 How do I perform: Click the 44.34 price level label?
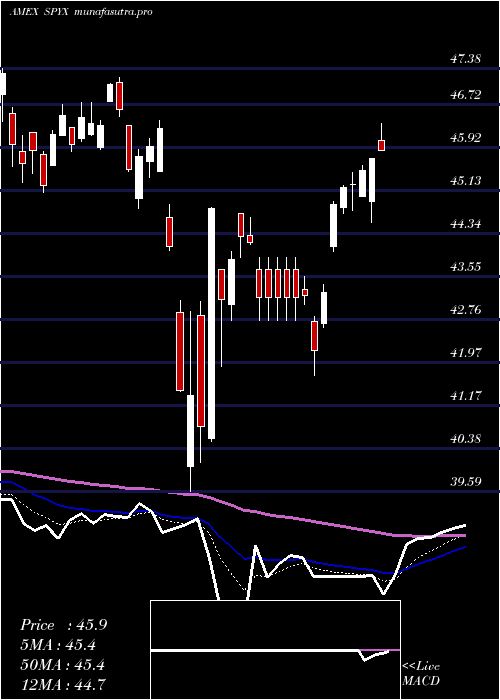tap(466, 223)
